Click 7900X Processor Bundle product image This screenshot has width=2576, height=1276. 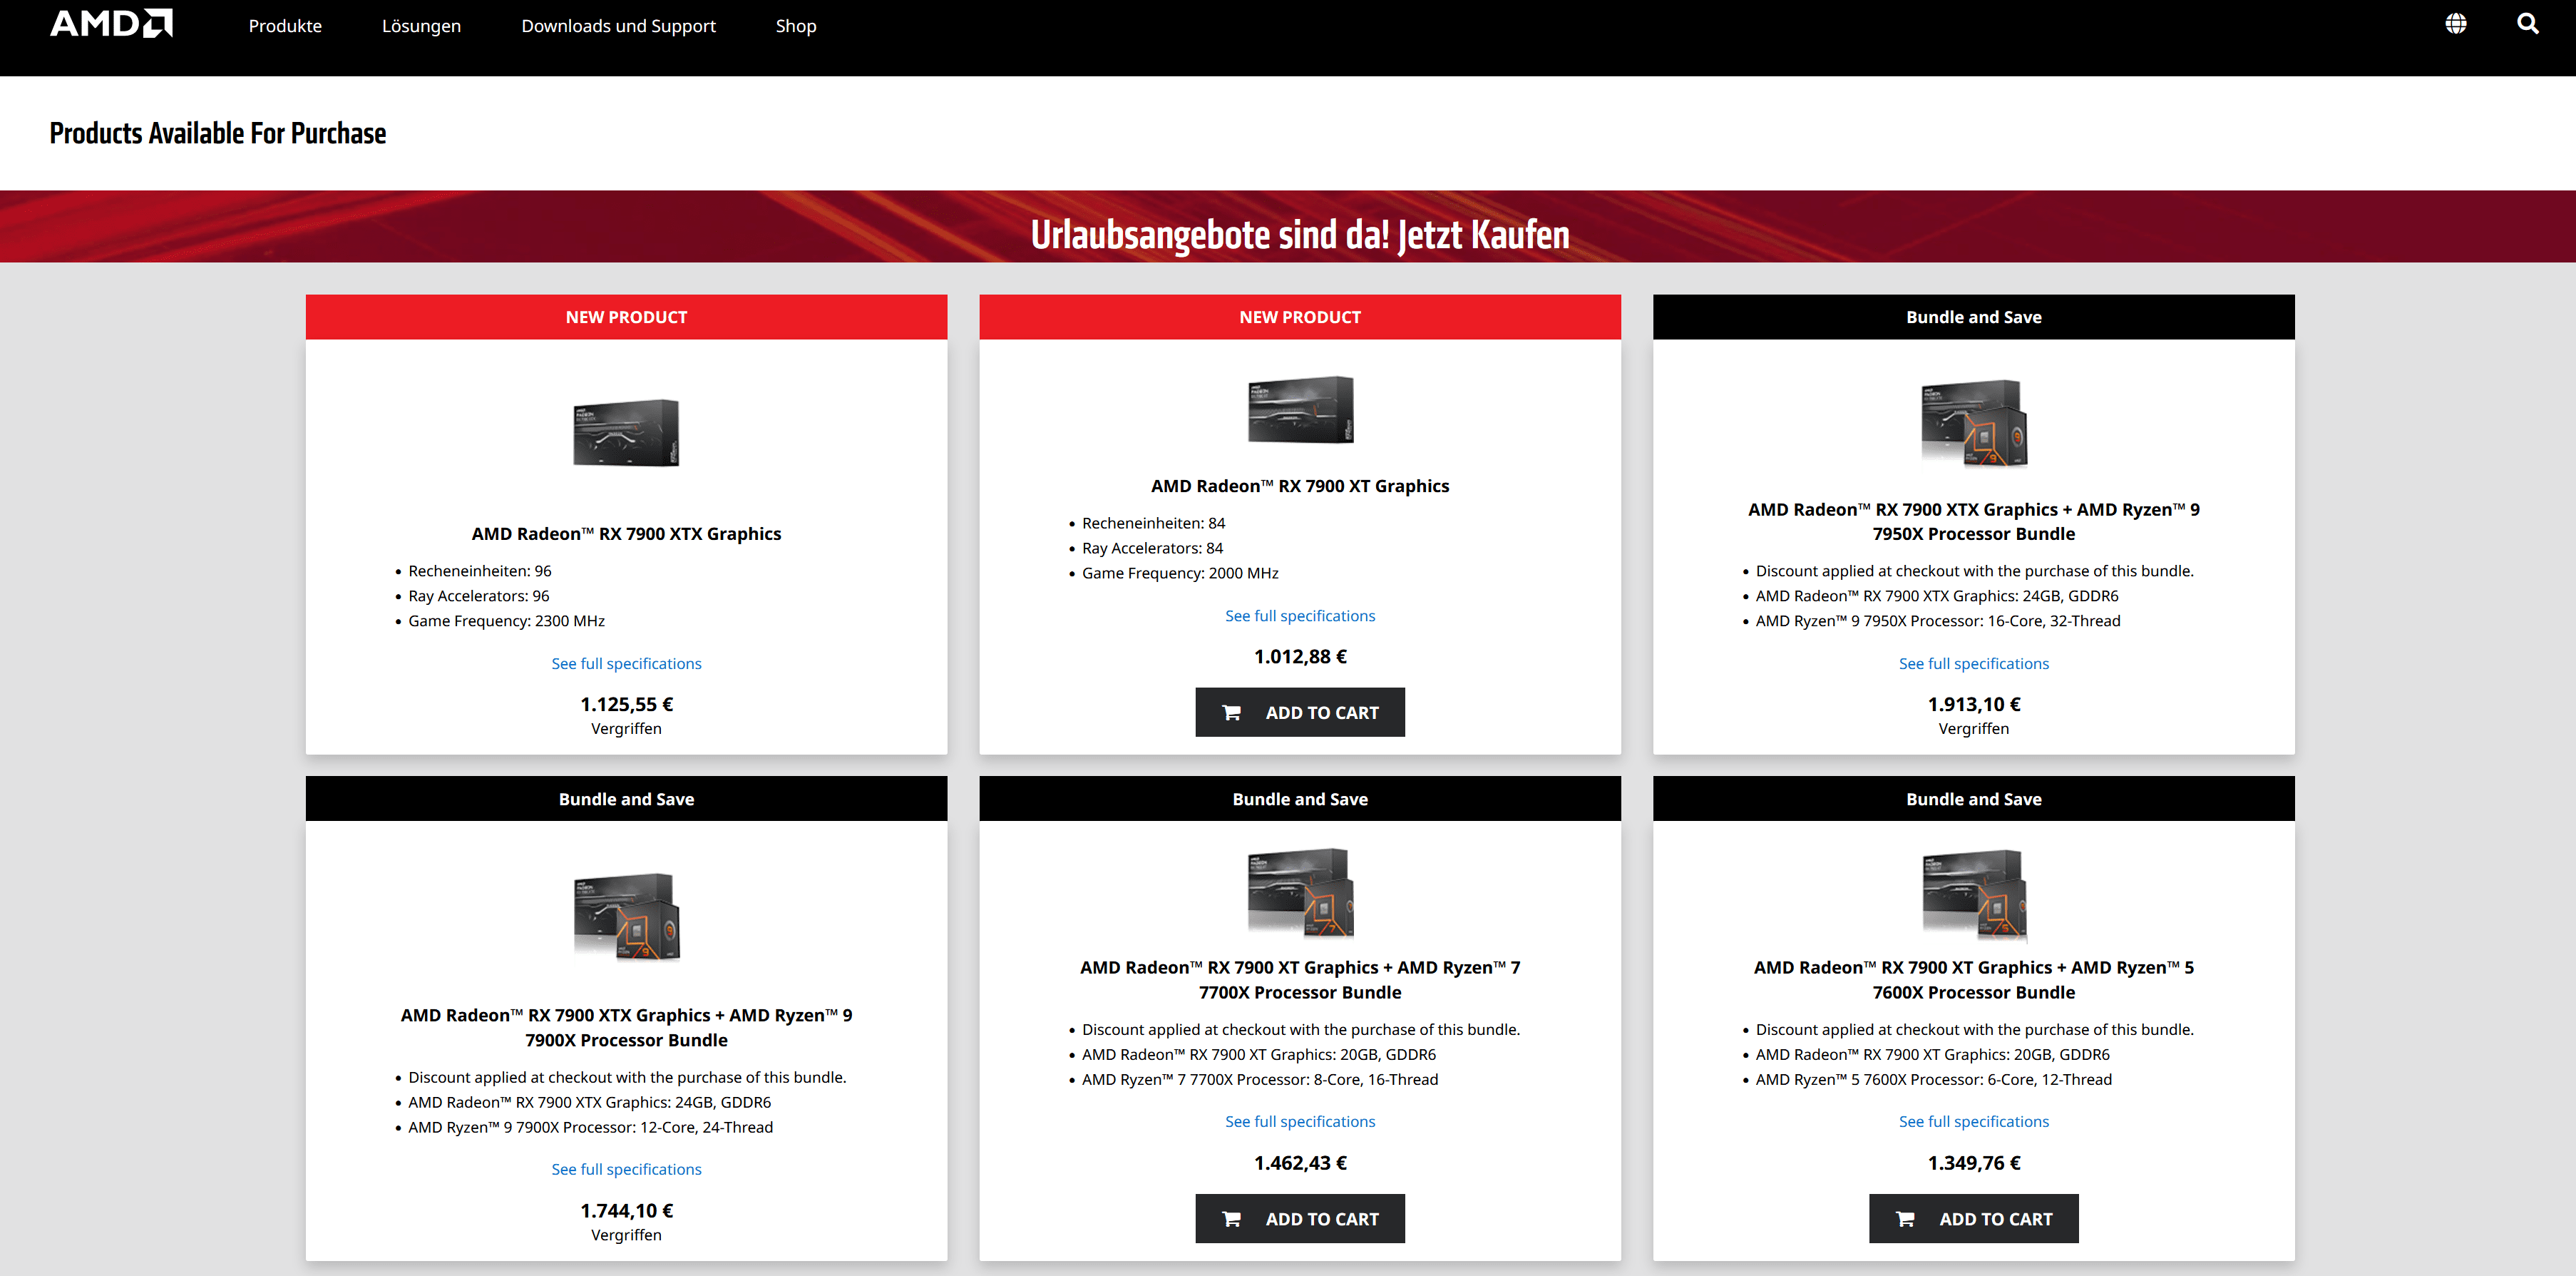(626, 917)
